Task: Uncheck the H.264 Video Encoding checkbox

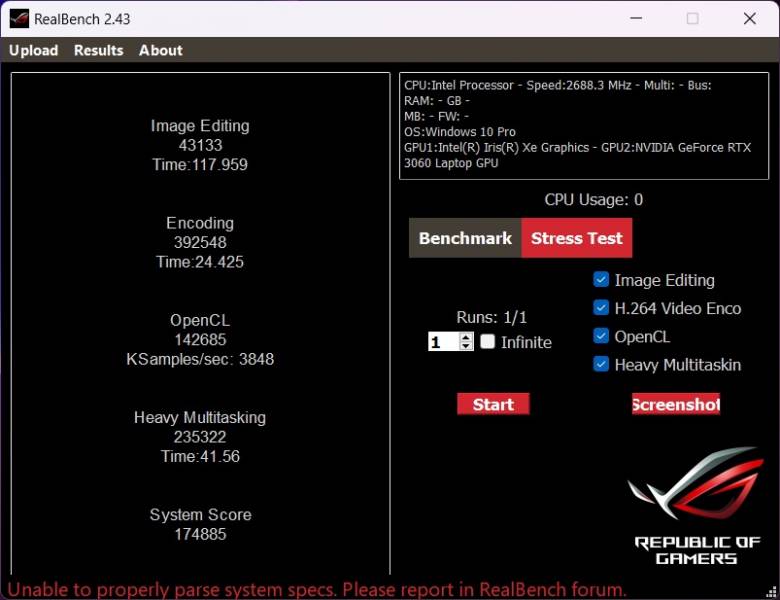Action: (x=601, y=308)
